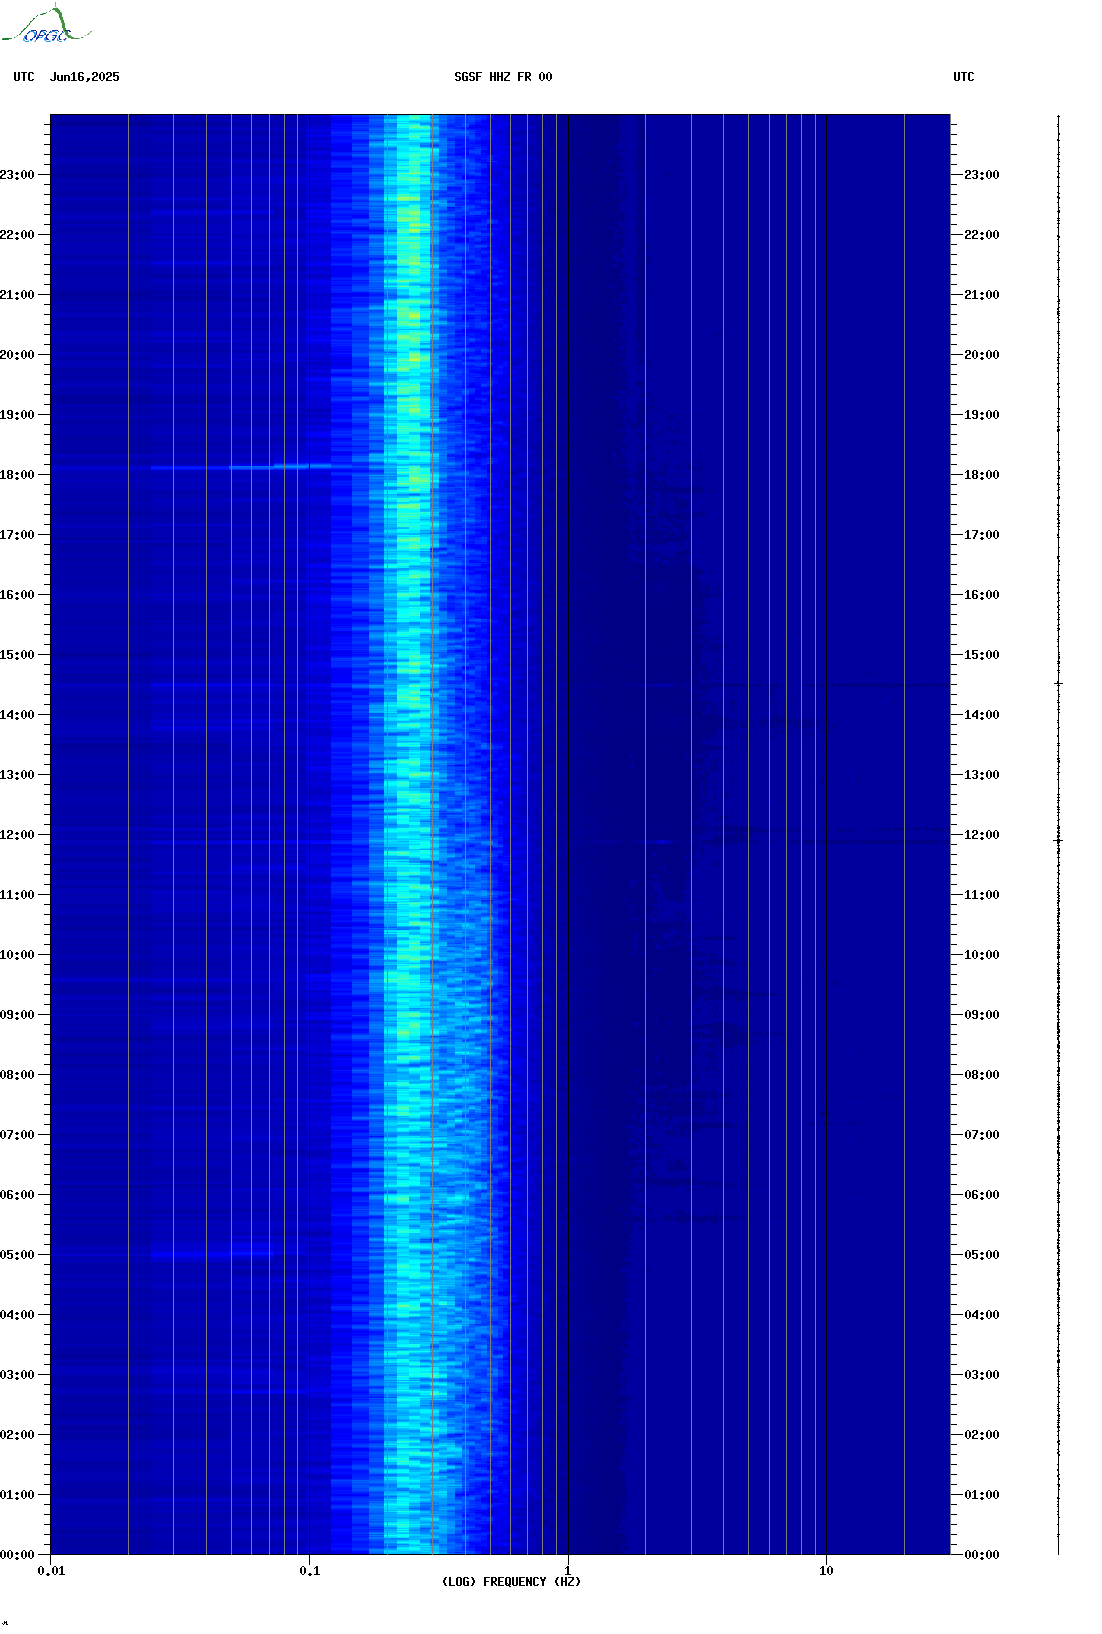
Task: Select 06:00 on the left time axis
Action: pyautogui.click(x=17, y=1195)
